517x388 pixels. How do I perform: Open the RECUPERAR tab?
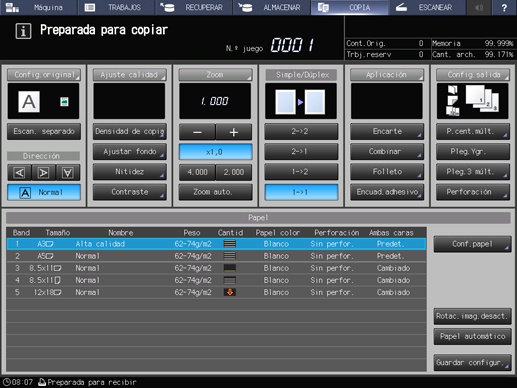[x=194, y=7]
